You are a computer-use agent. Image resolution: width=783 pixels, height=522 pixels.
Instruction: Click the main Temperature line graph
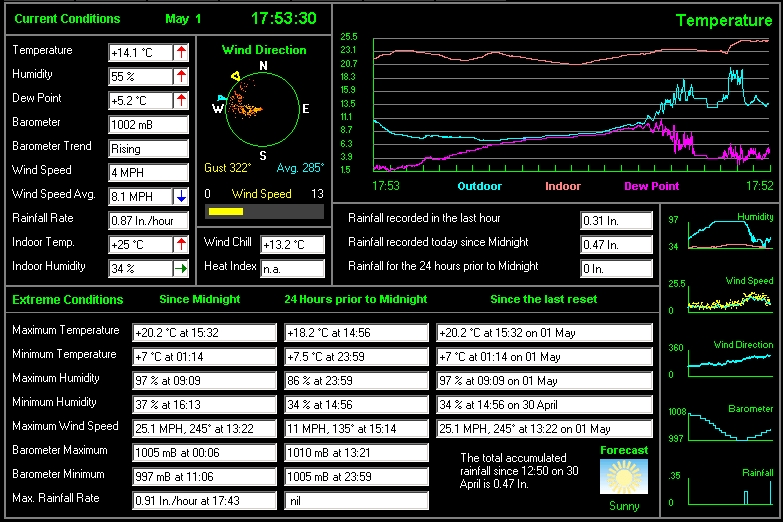click(570, 105)
